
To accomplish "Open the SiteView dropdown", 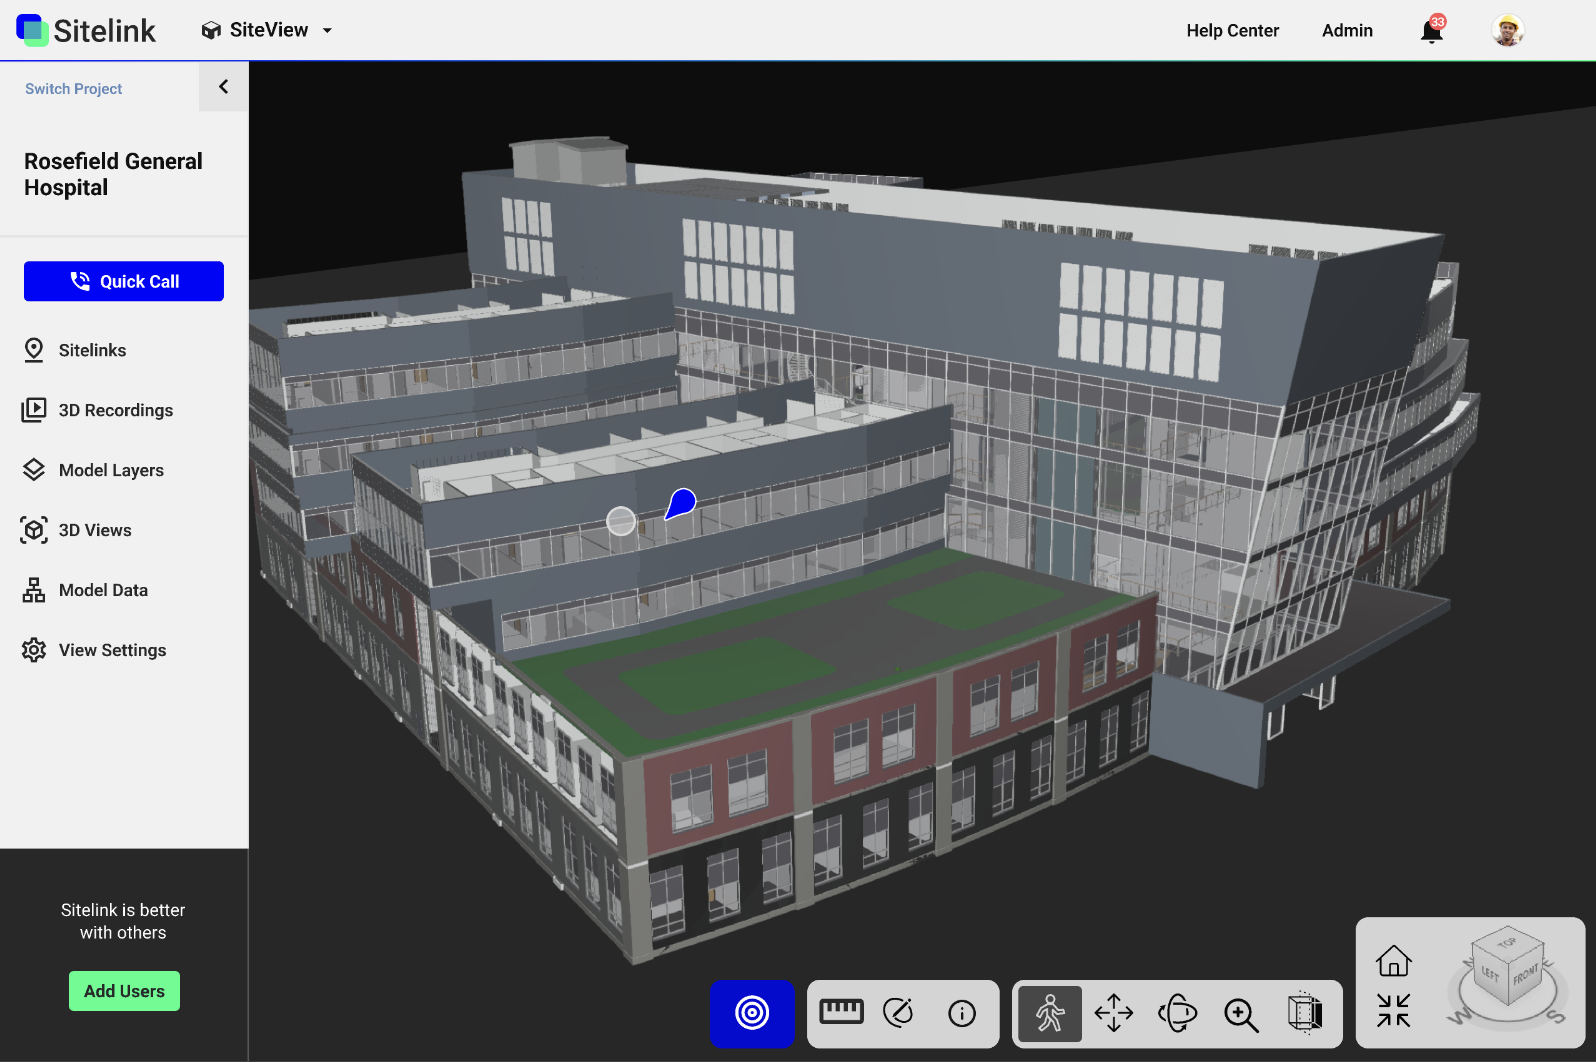I will [x=267, y=30].
